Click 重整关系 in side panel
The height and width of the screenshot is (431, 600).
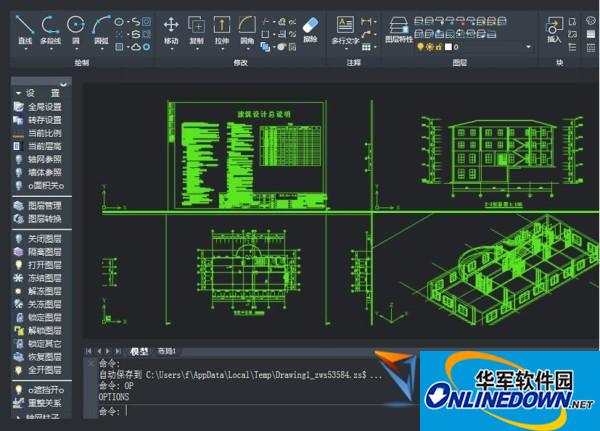point(38,403)
